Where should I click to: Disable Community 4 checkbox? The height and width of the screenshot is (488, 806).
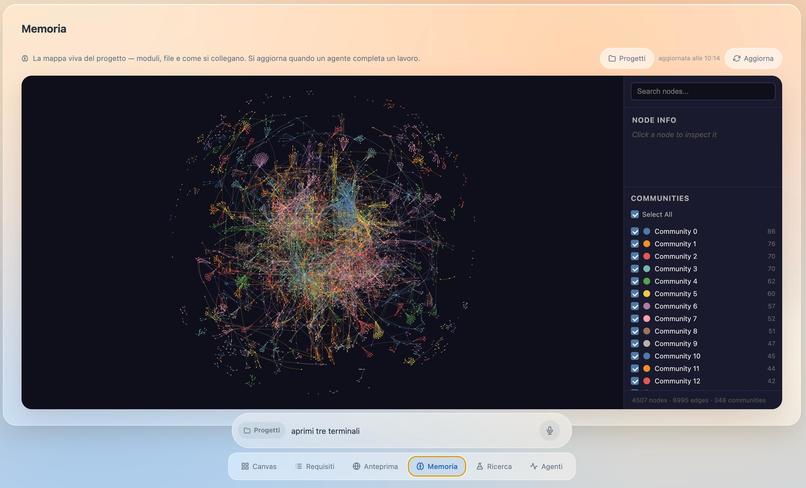click(x=635, y=281)
